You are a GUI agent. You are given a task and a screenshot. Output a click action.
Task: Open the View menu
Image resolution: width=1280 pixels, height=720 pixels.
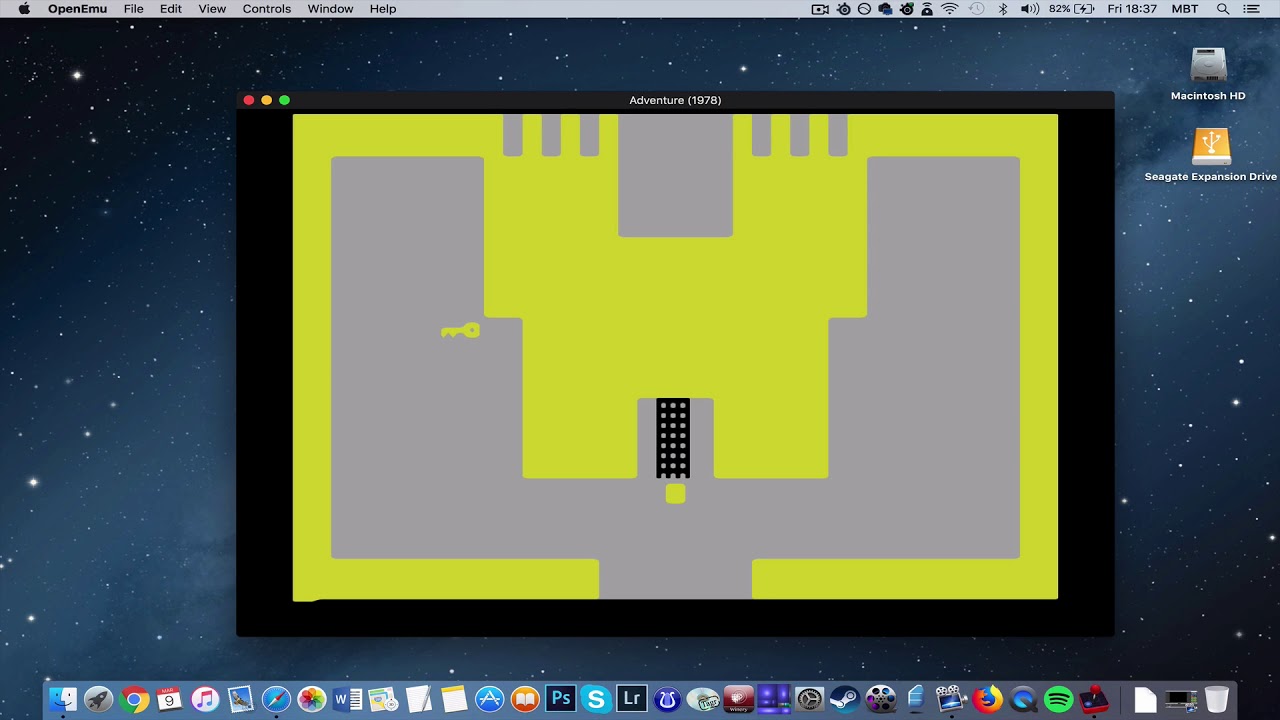212,9
